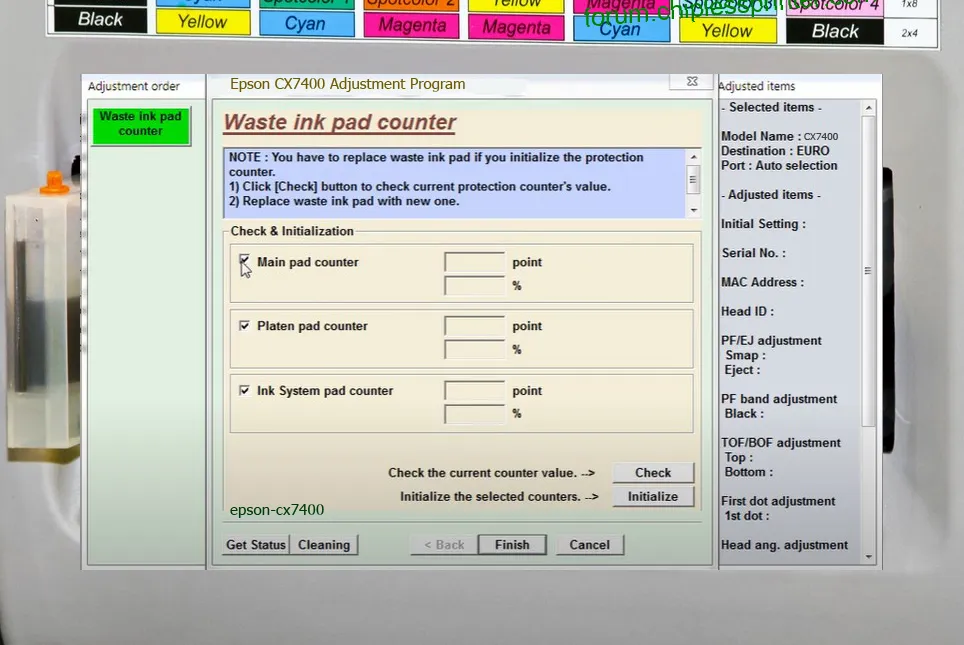Click the 'Ink System pad counter' label text
This screenshot has height=645, width=964.
(x=325, y=390)
